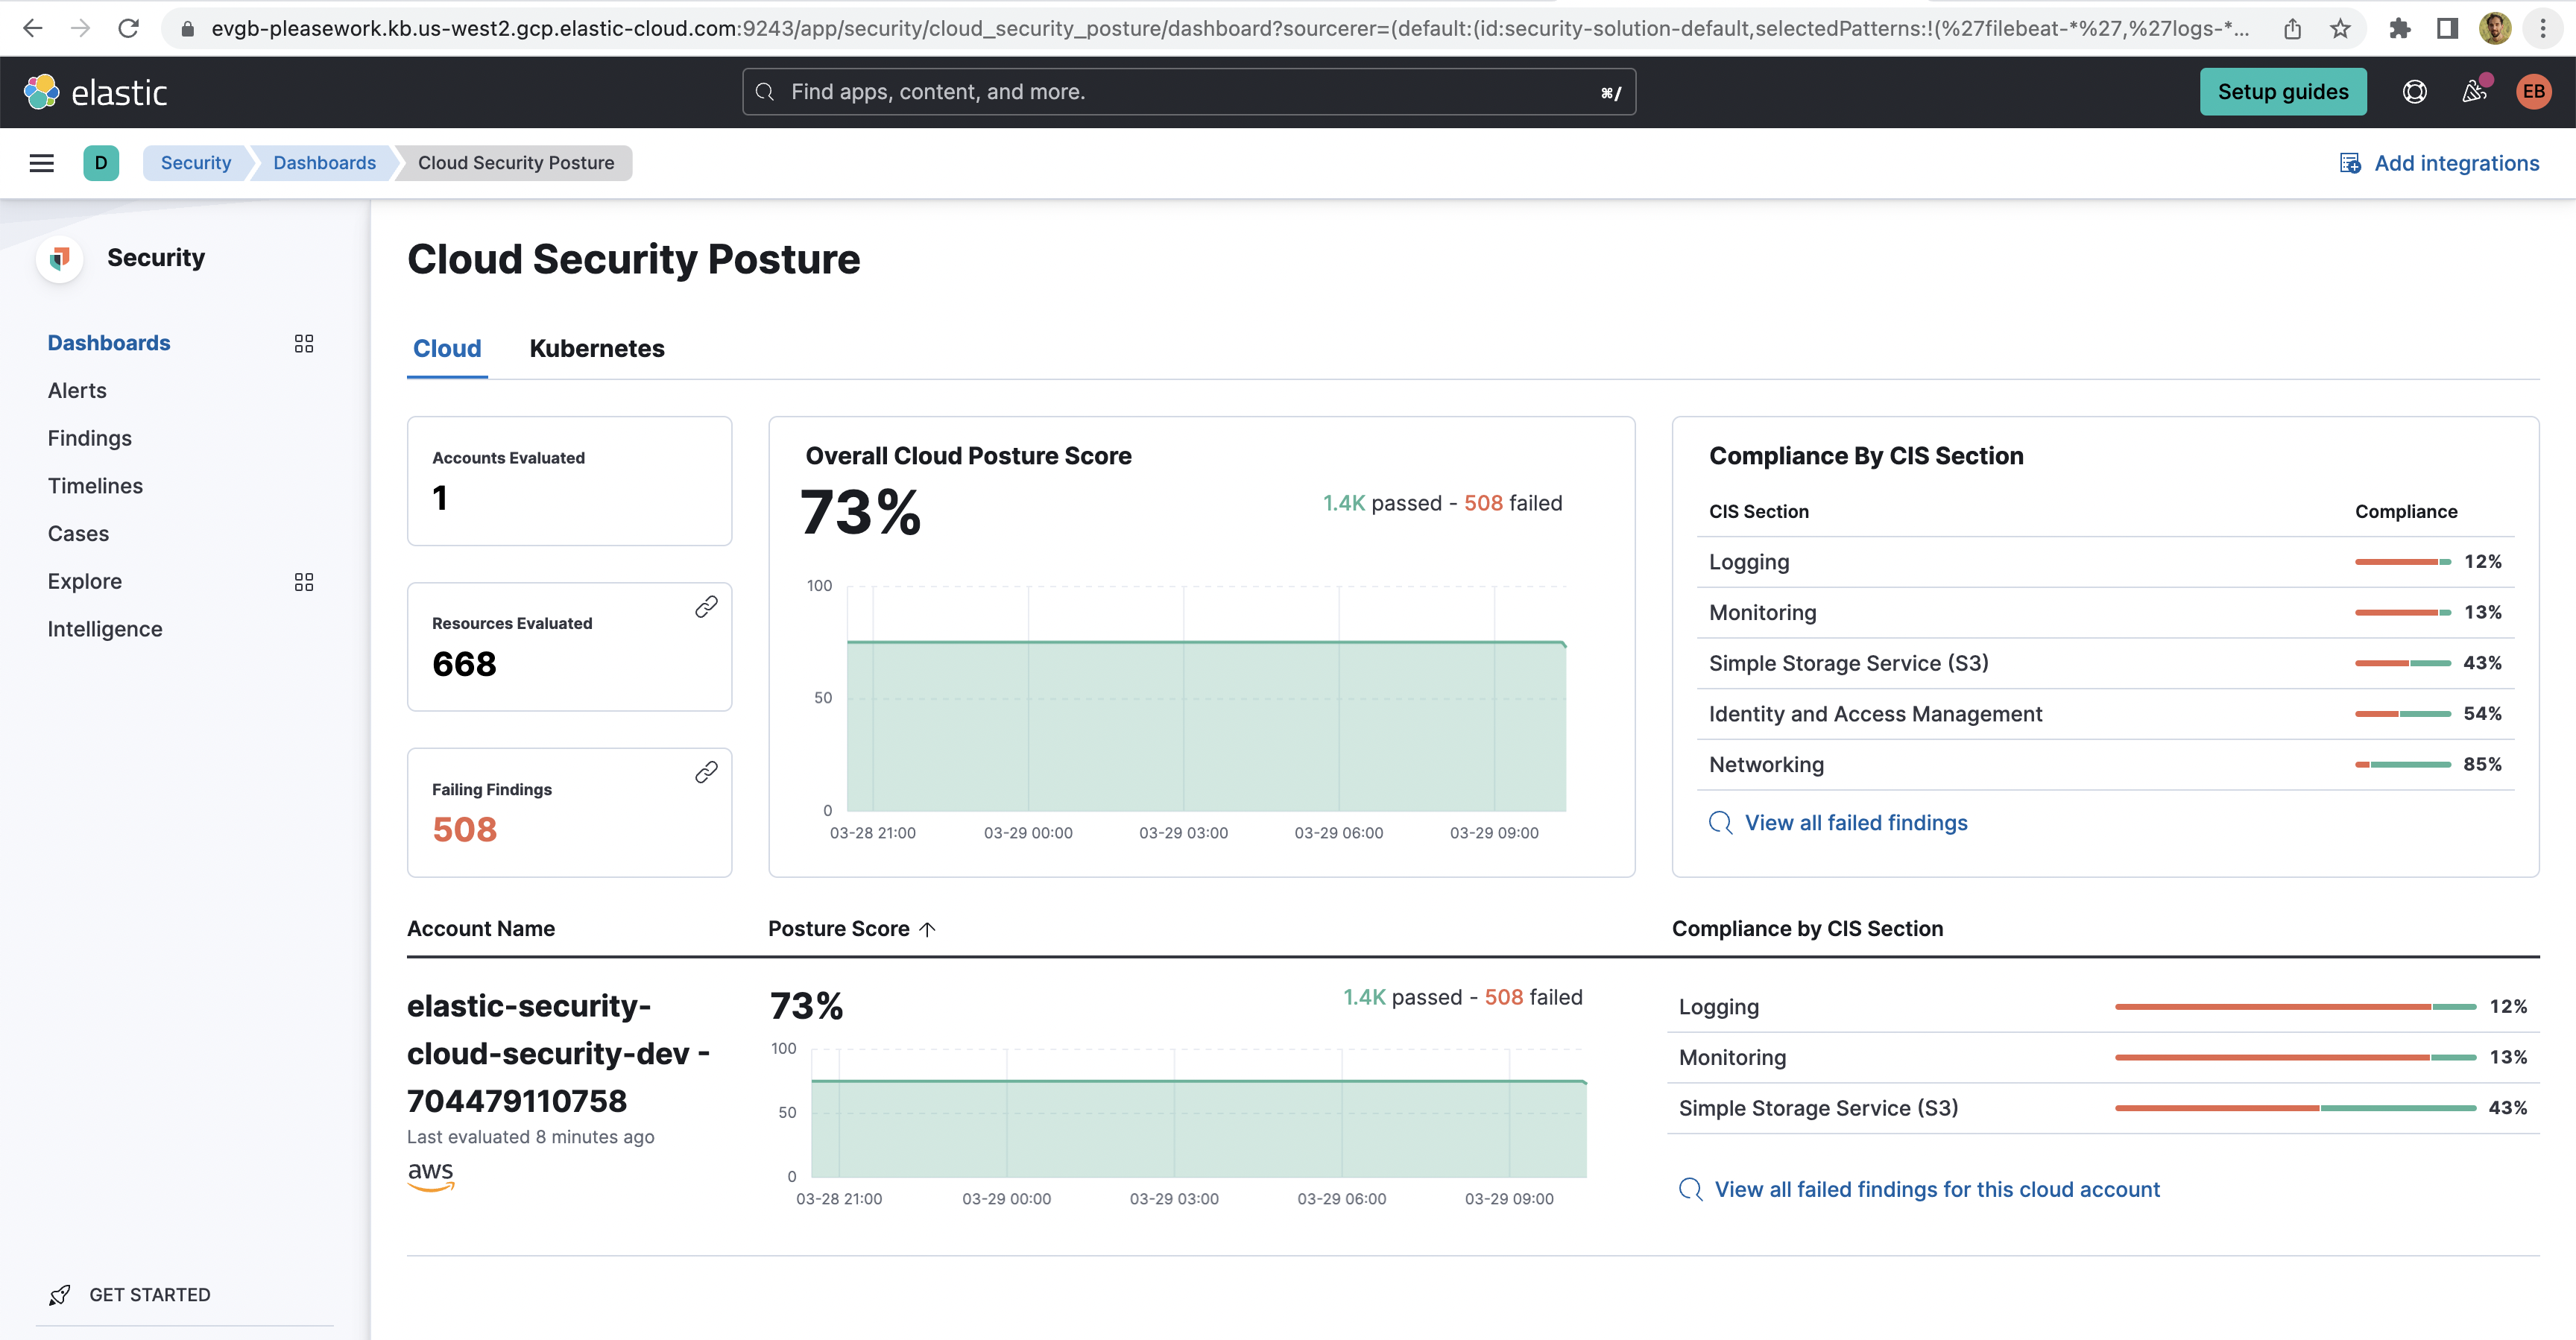Open View all failed findings link

click(x=1855, y=822)
